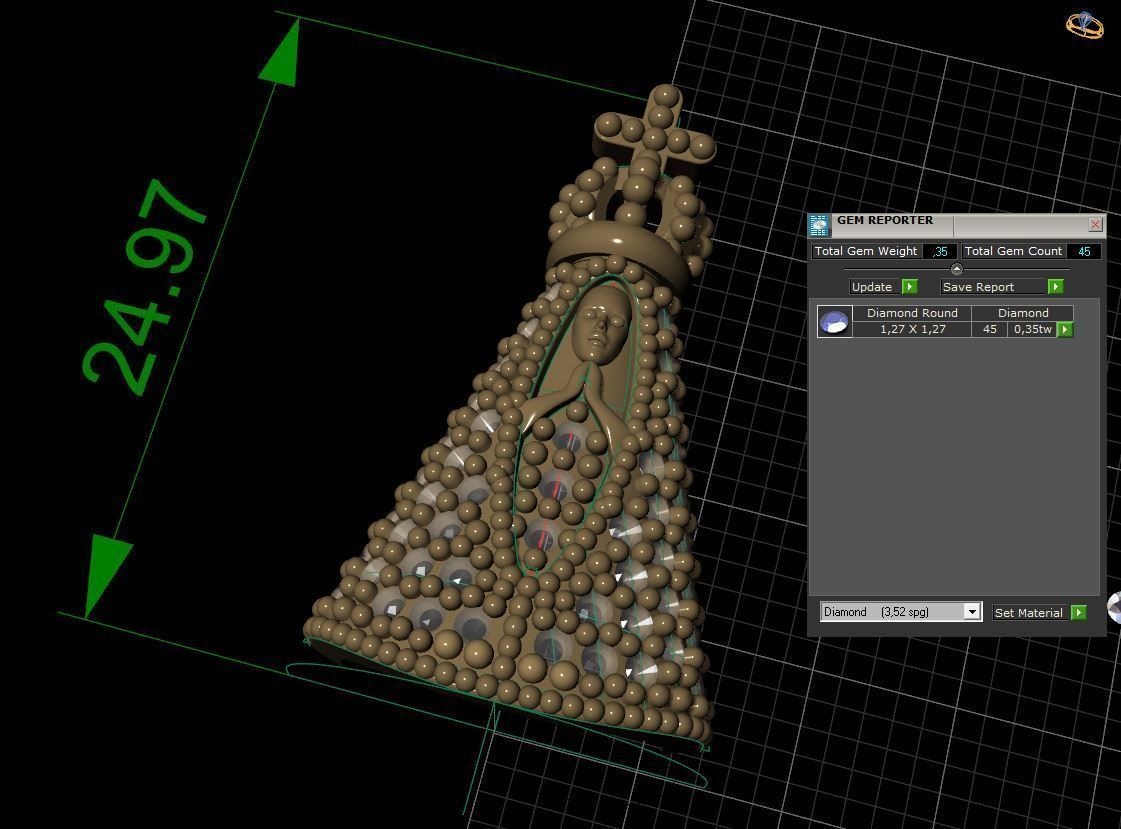Screen dimensions: 1121x829
Task: Click the Total Gem Count value 45
Action: pos(1084,252)
